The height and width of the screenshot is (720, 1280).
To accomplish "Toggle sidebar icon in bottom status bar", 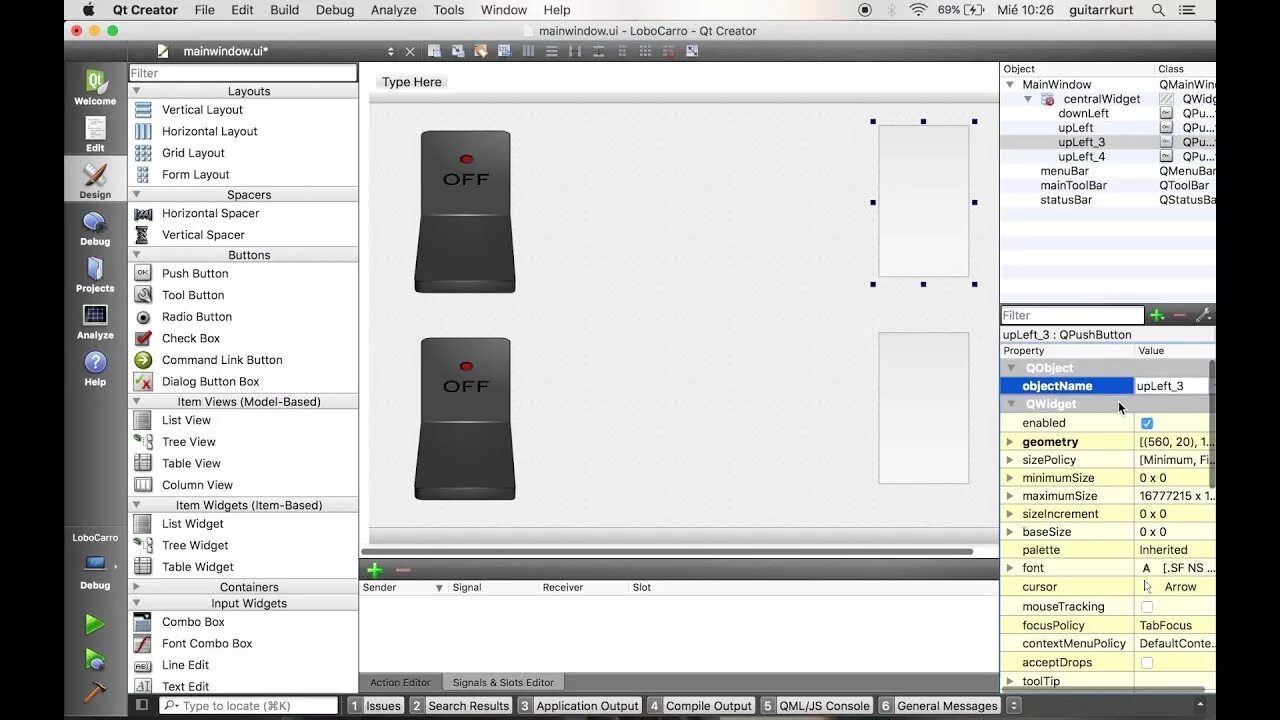I will click(x=142, y=705).
